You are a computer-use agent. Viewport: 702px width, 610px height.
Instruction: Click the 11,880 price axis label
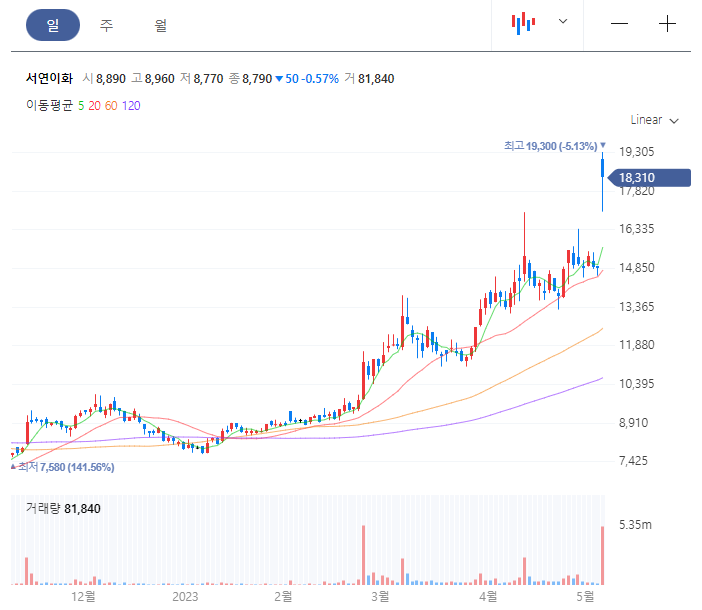pyautogui.click(x=637, y=345)
